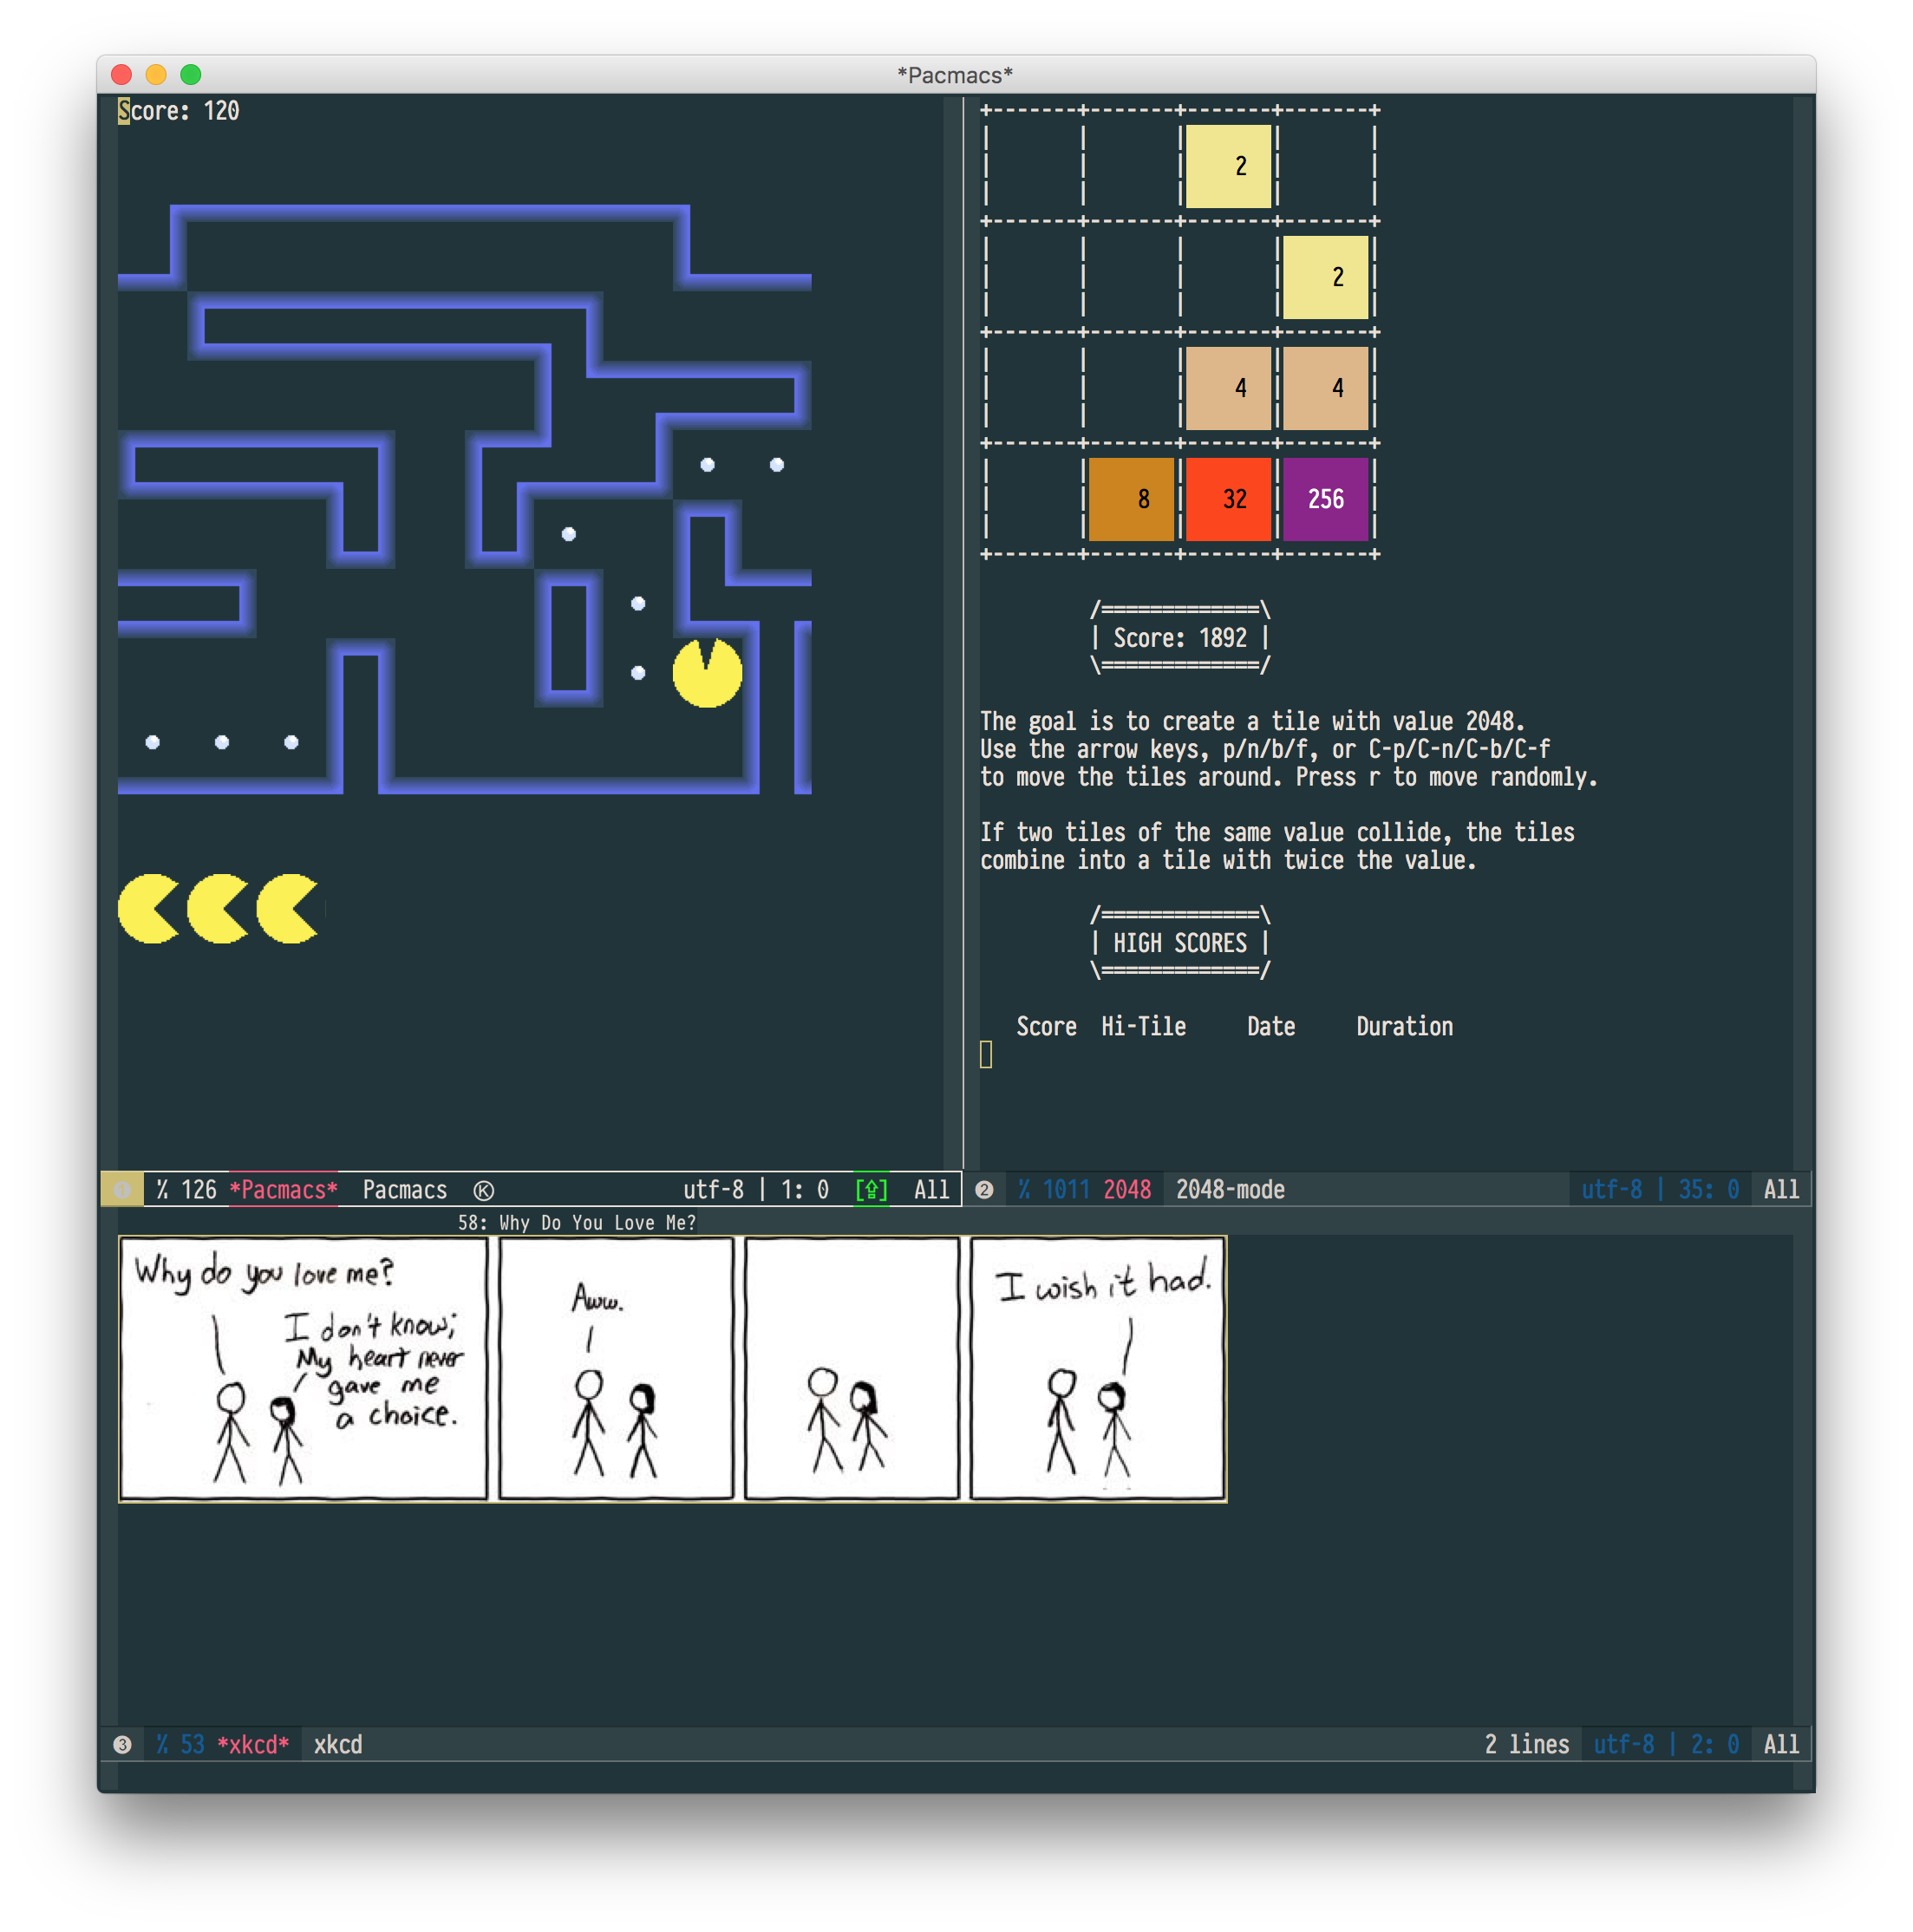Screen dimensions: 1913x1932
Task: Click the green macOS fullscreen button
Action: (x=191, y=75)
